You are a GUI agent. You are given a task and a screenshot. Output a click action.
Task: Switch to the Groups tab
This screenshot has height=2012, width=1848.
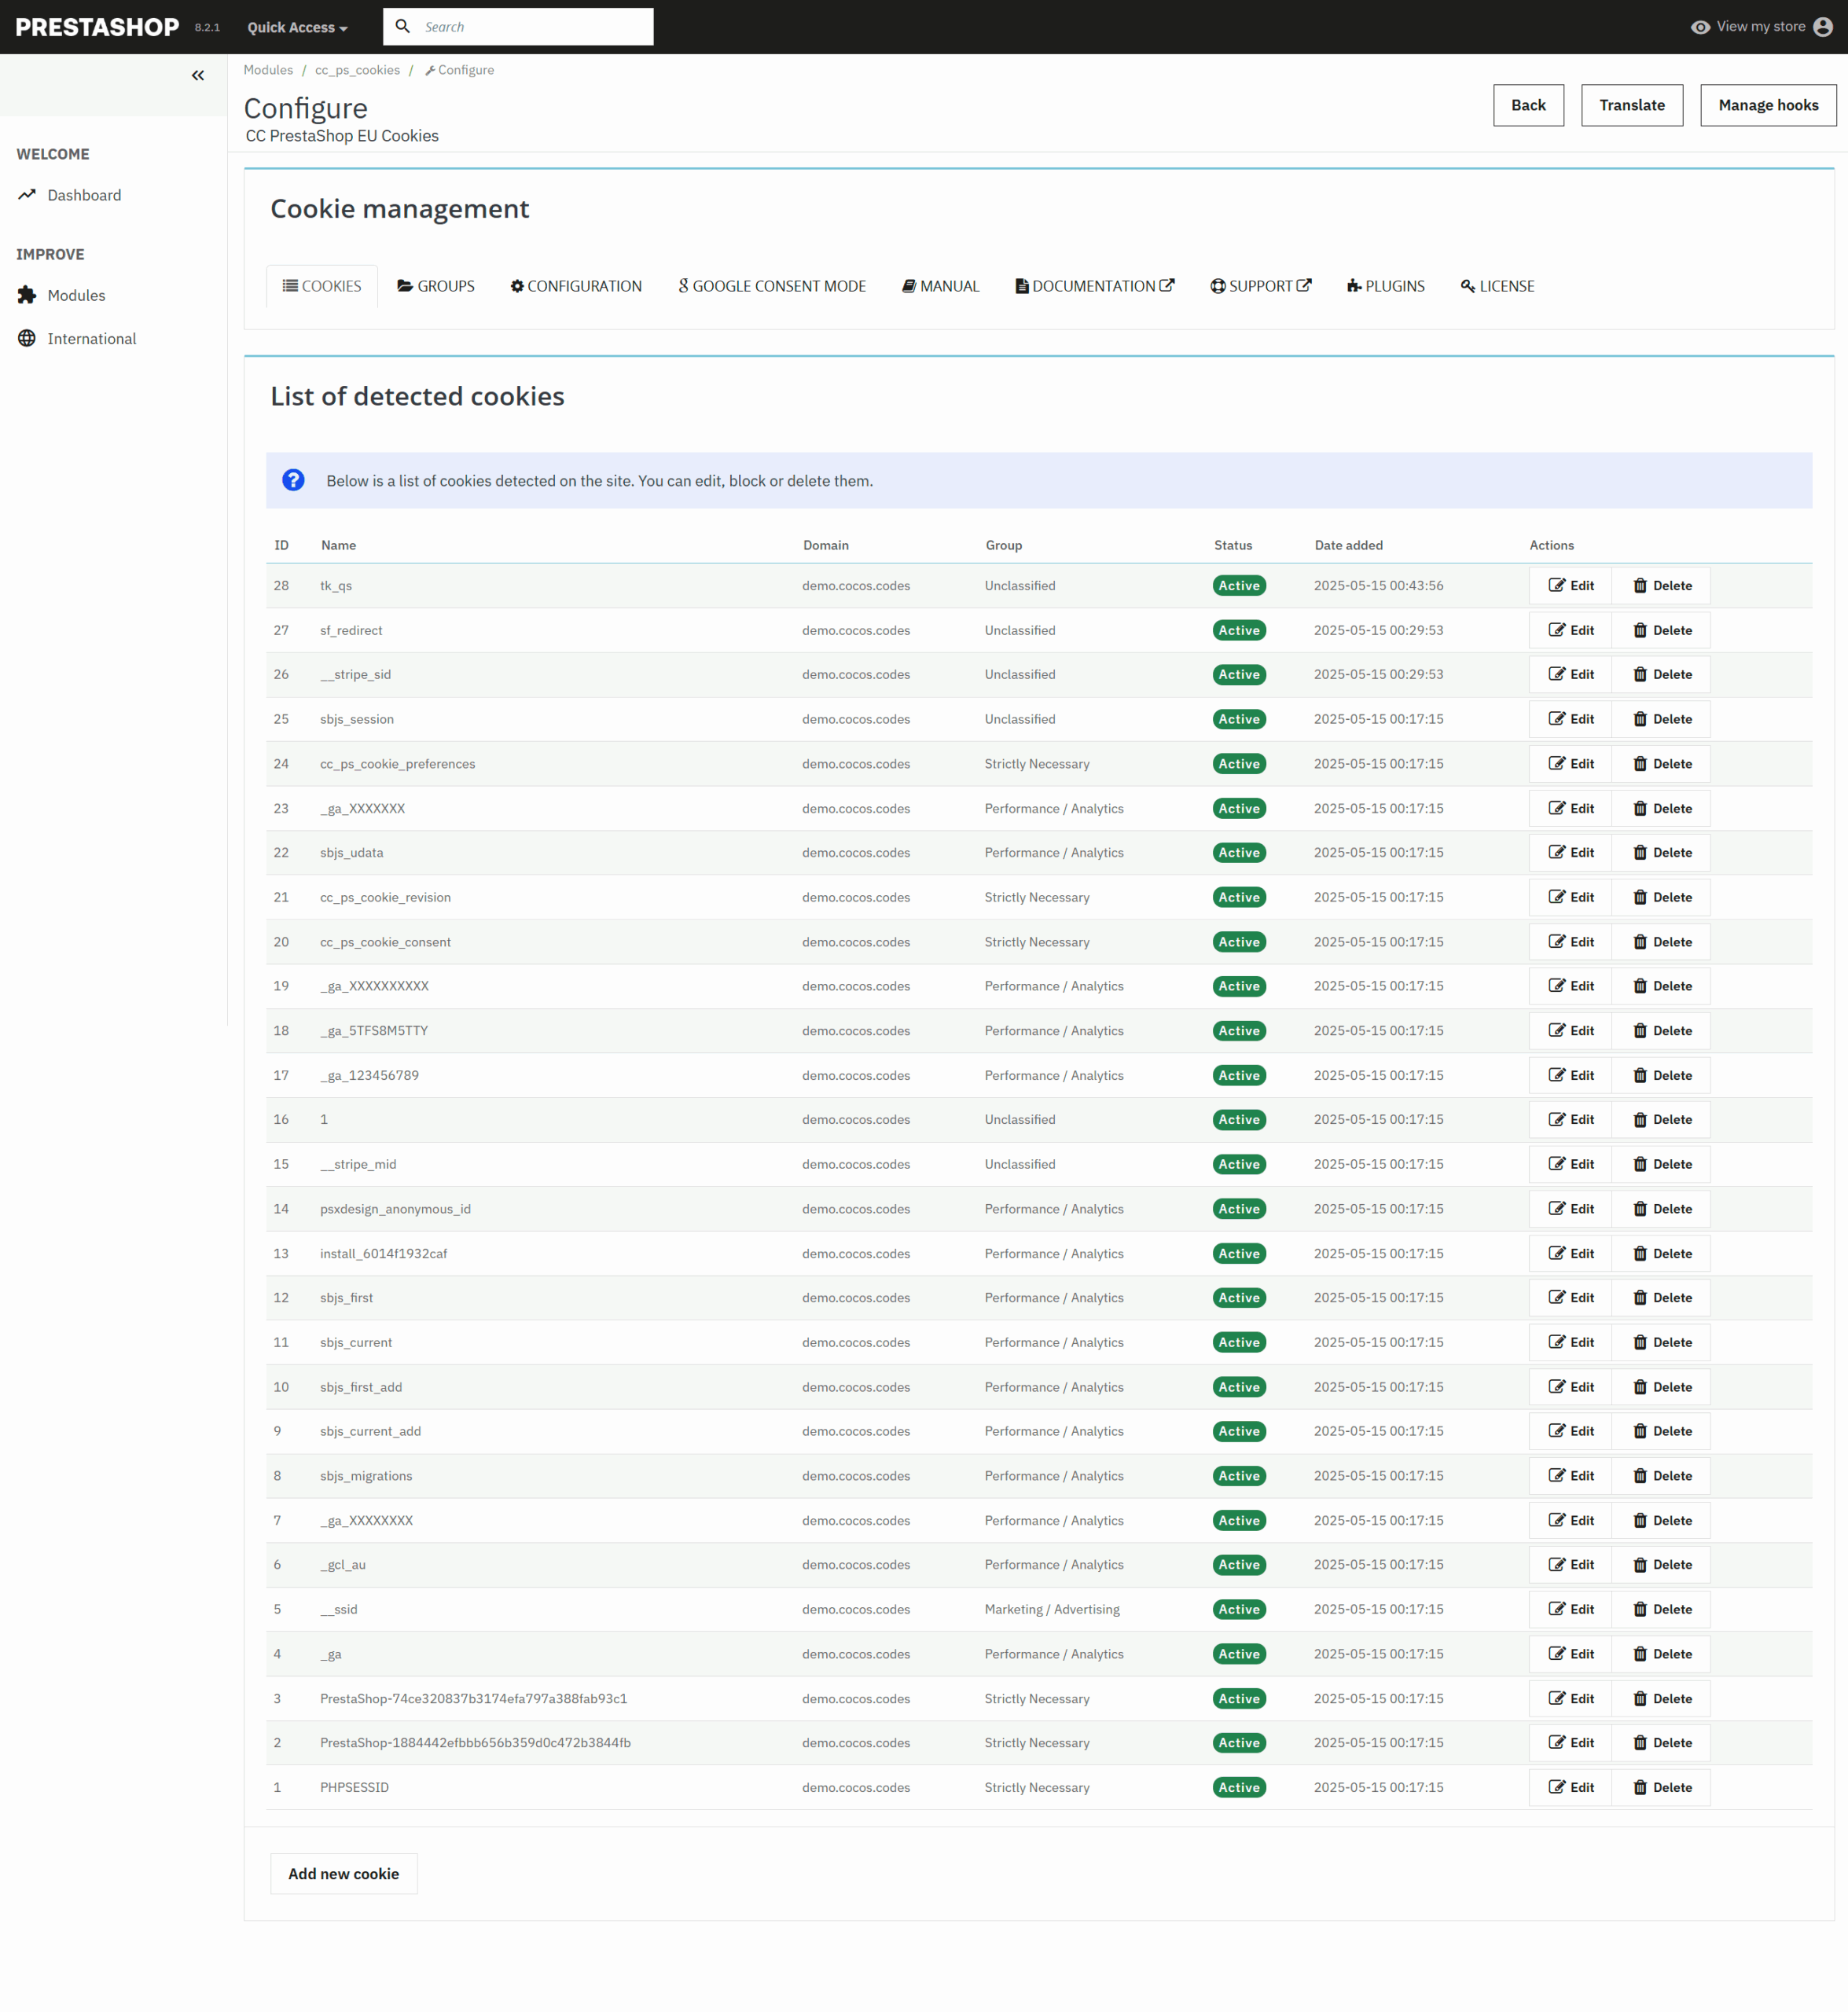point(436,286)
